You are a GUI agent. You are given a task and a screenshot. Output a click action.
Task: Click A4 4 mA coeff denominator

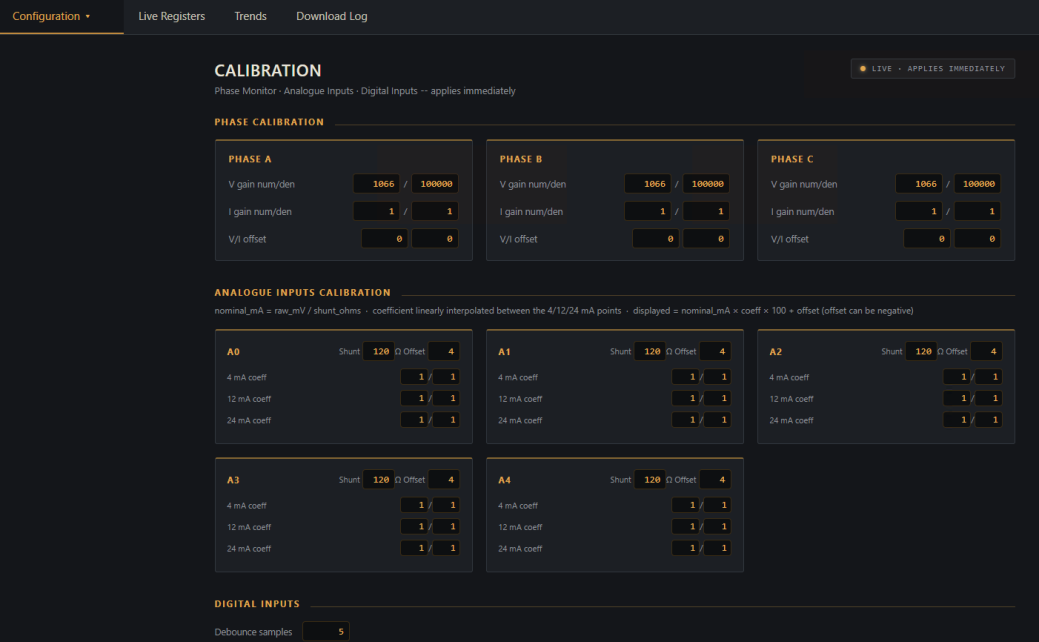point(717,505)
